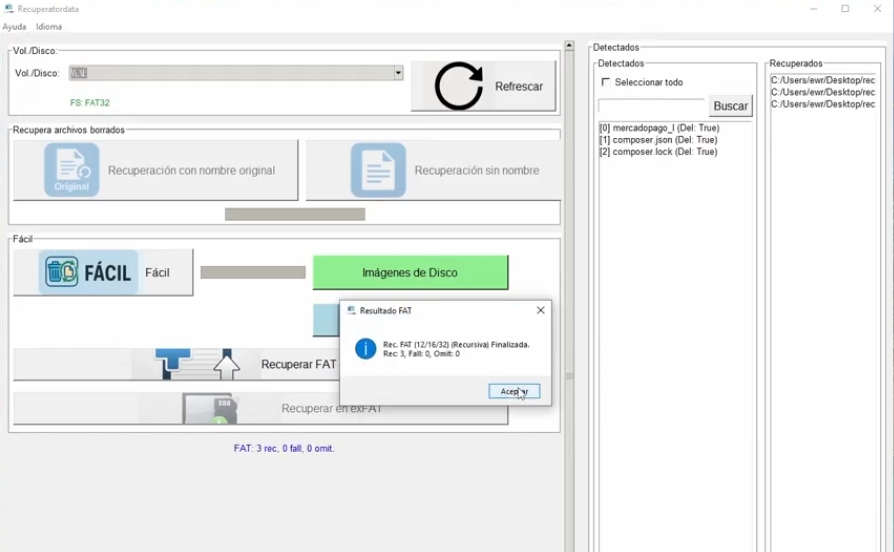Select mercadopago_l entry in detected list
Viewport: 894px width, 552px height.
pos(658,128)
